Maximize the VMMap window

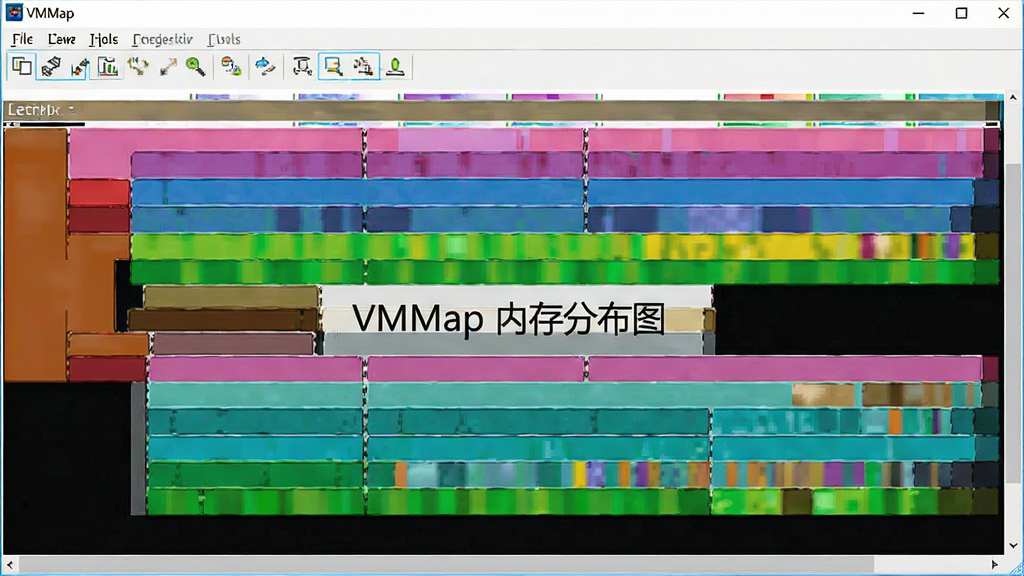[x=961, y=13]
